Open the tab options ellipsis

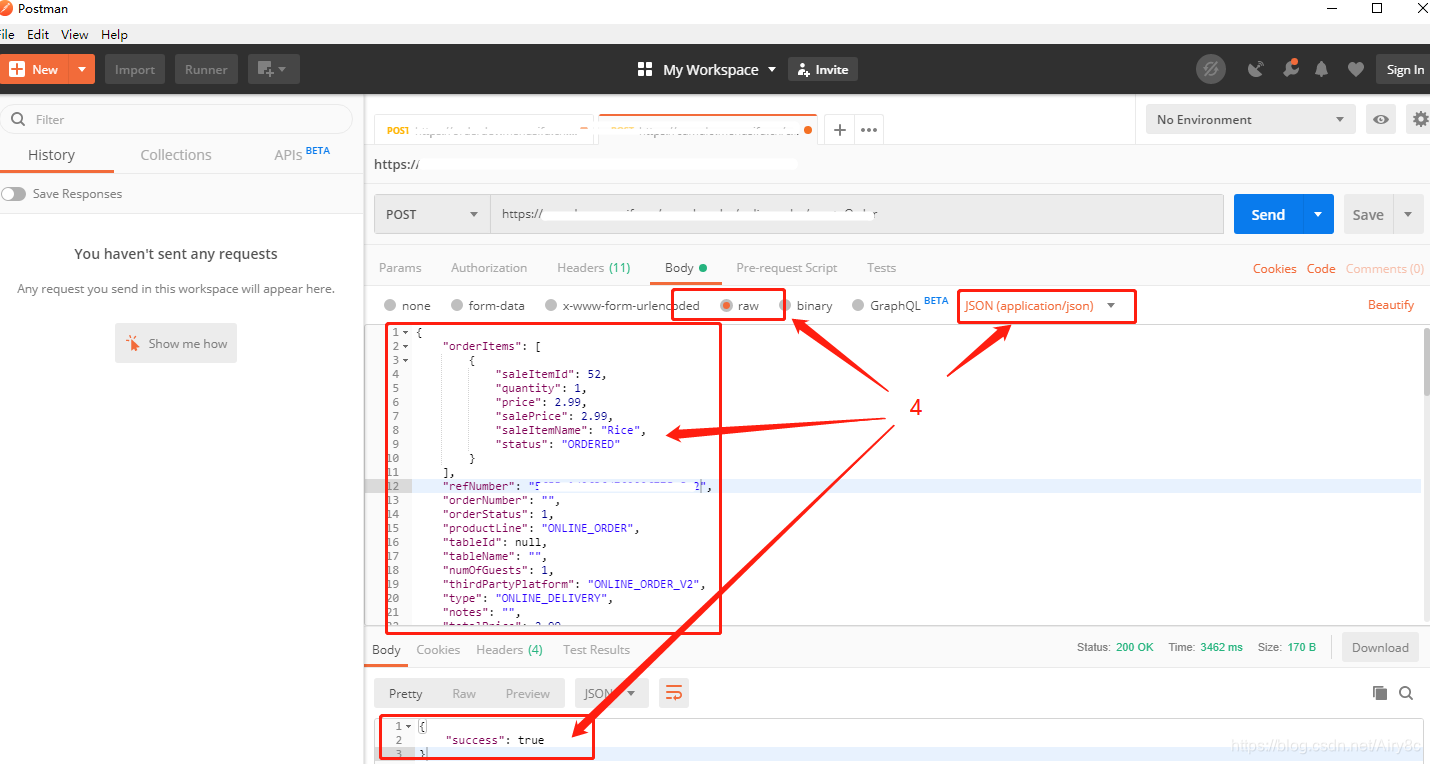869,130
